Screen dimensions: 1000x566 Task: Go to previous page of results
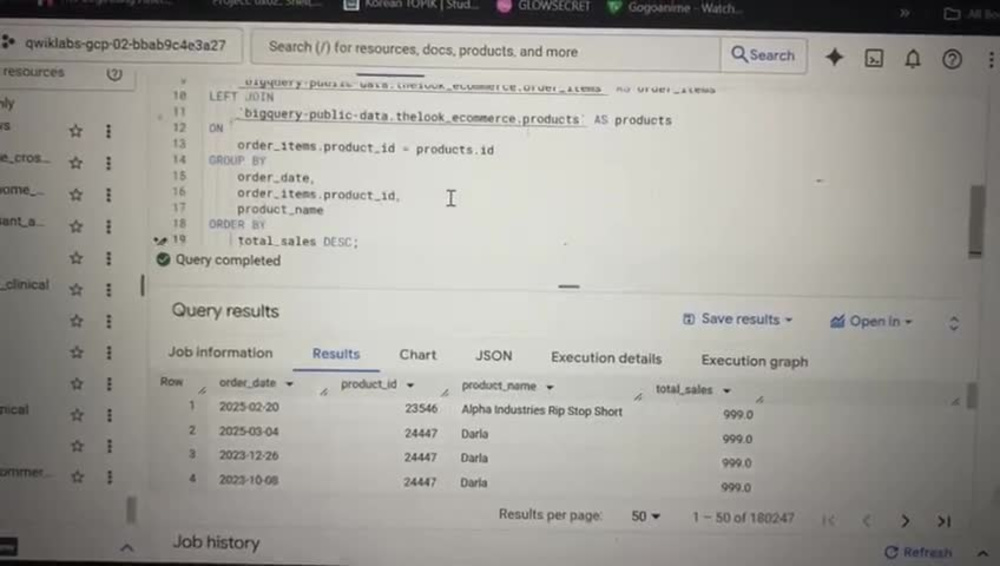867,521
